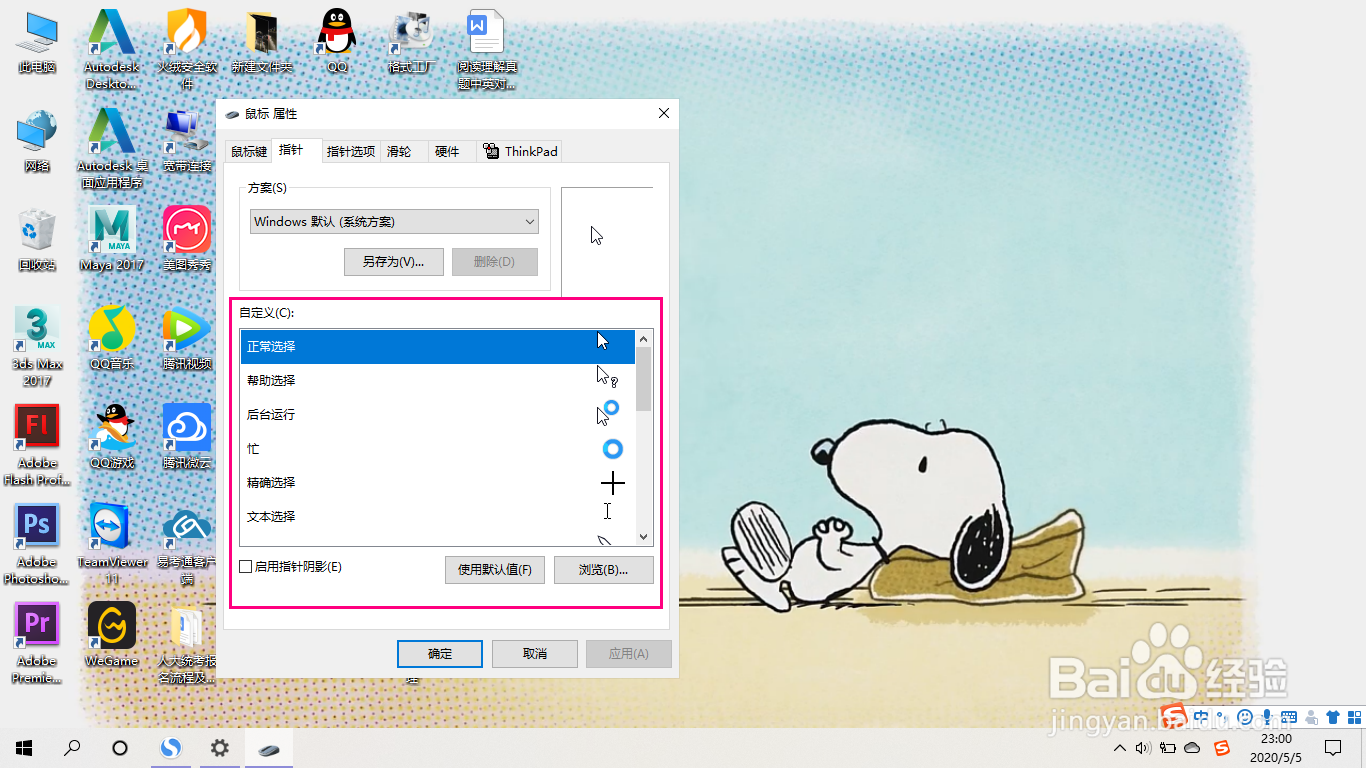Launch the WeGame shortcut

pos(112,635)
